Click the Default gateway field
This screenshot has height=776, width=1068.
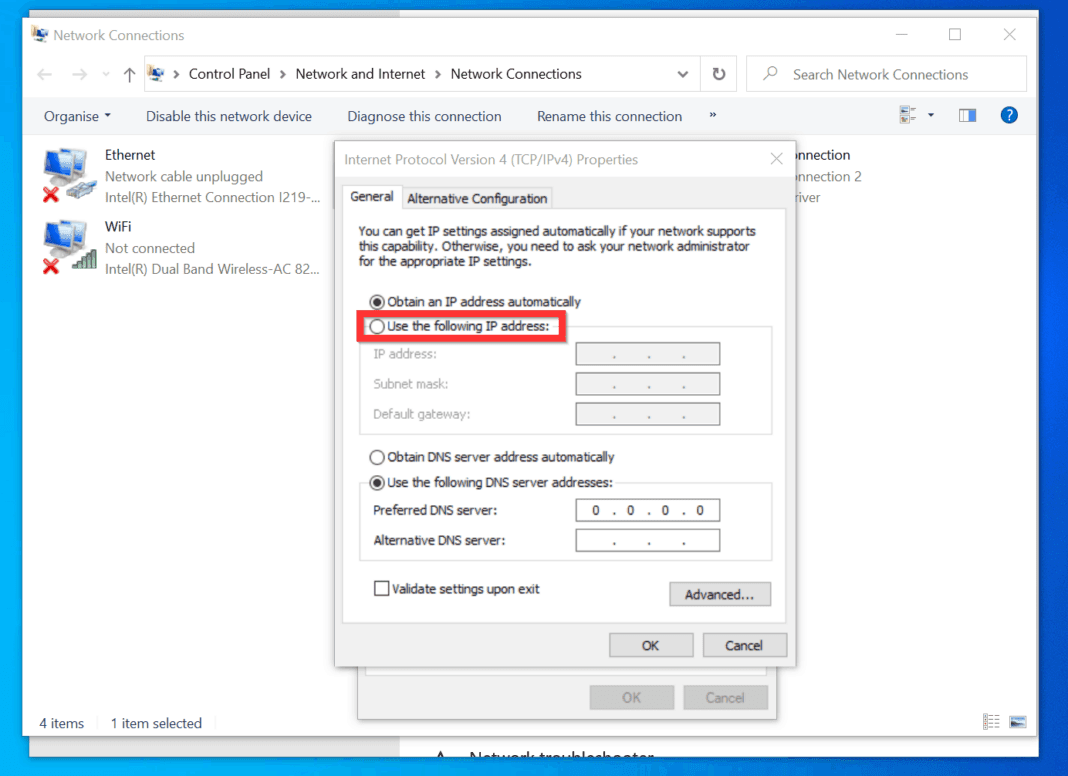647,414
